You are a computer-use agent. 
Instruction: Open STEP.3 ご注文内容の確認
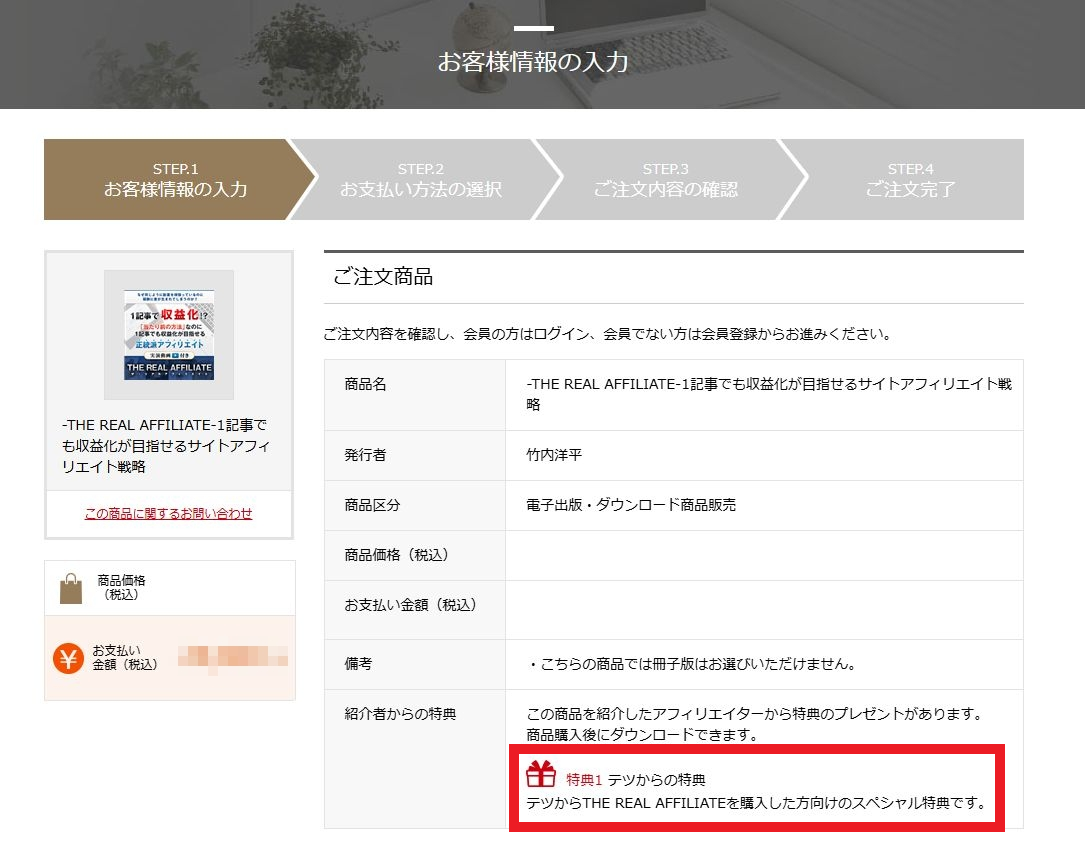point(665,178)
